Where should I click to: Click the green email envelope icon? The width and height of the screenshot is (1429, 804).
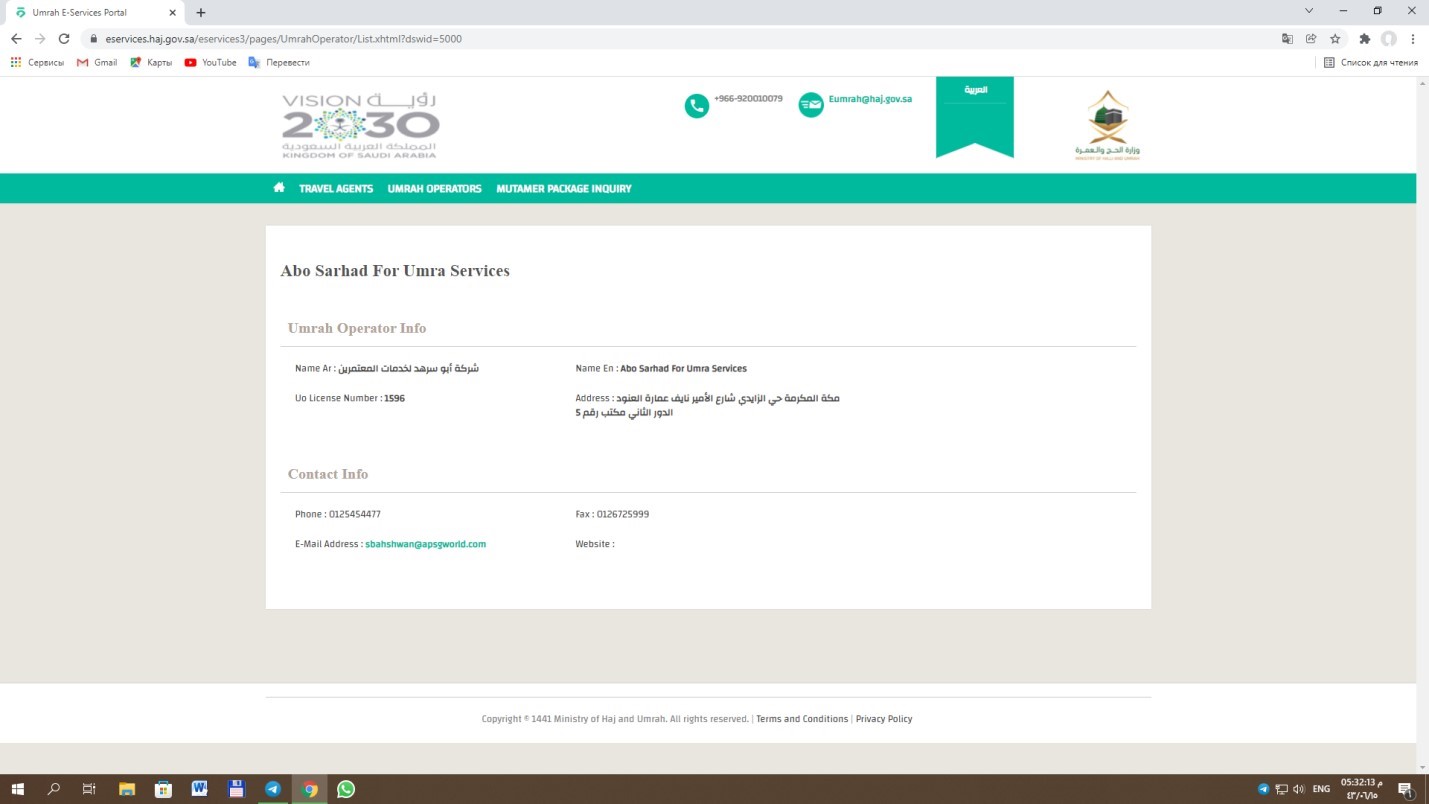pyautogui.click(x=811, y=105)
